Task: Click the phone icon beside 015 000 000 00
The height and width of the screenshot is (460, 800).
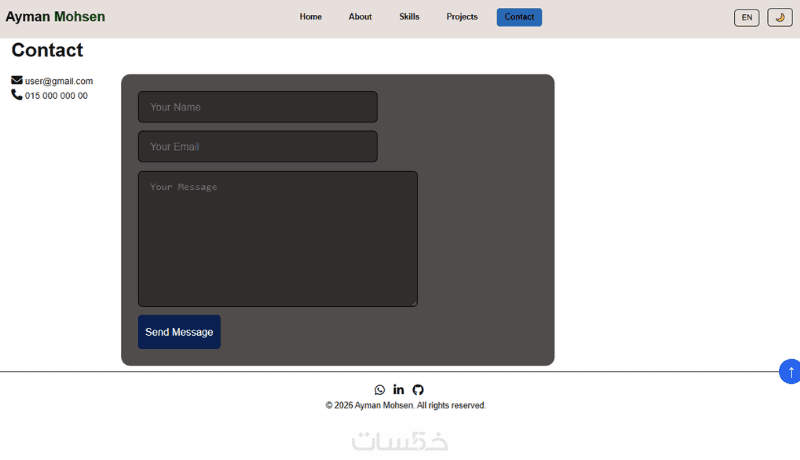Action: point(17,94)
